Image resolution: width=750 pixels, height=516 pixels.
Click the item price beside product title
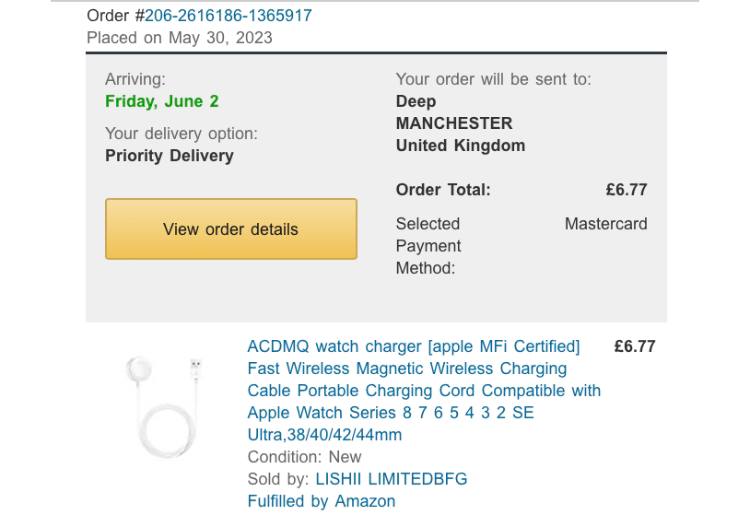[x=634, y=346]
